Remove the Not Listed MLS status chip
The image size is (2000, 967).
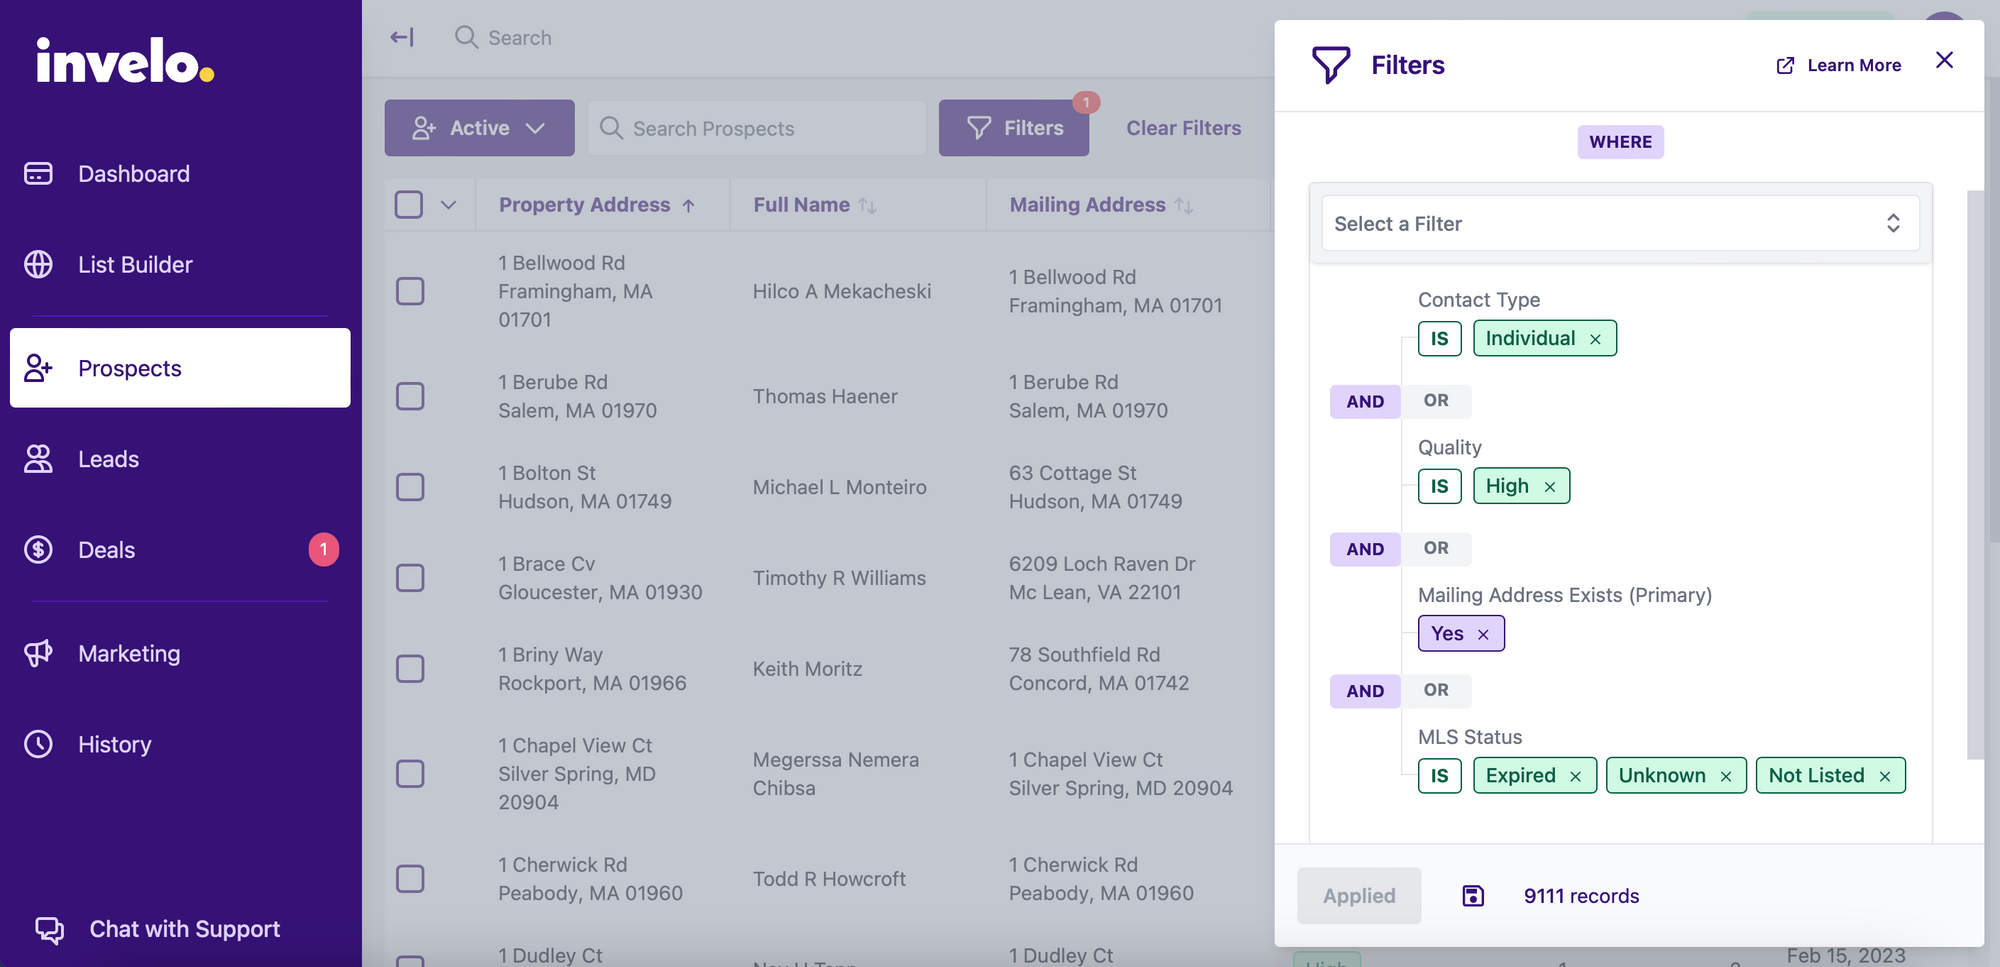1884,776
